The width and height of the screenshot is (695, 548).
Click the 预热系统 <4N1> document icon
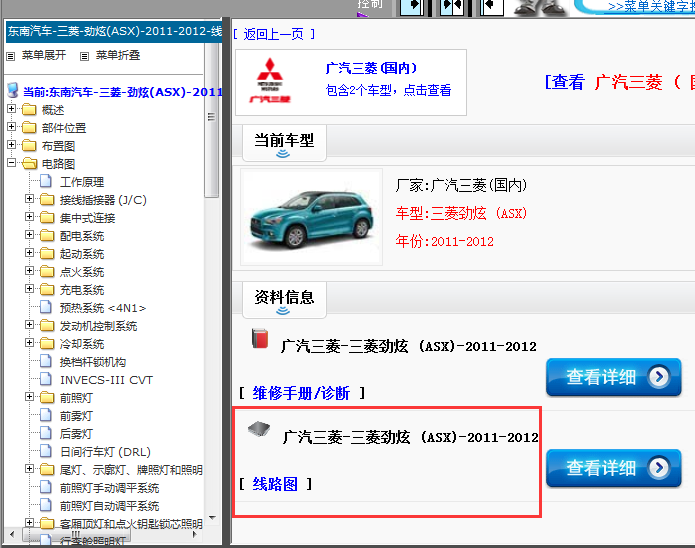[46, 307]
